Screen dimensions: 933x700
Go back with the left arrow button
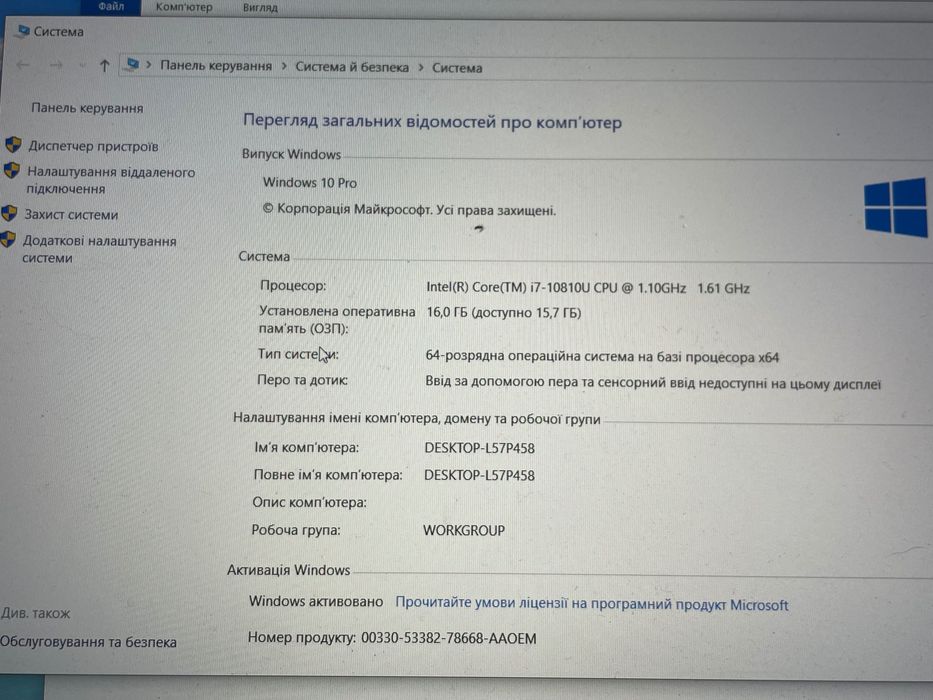23,64
